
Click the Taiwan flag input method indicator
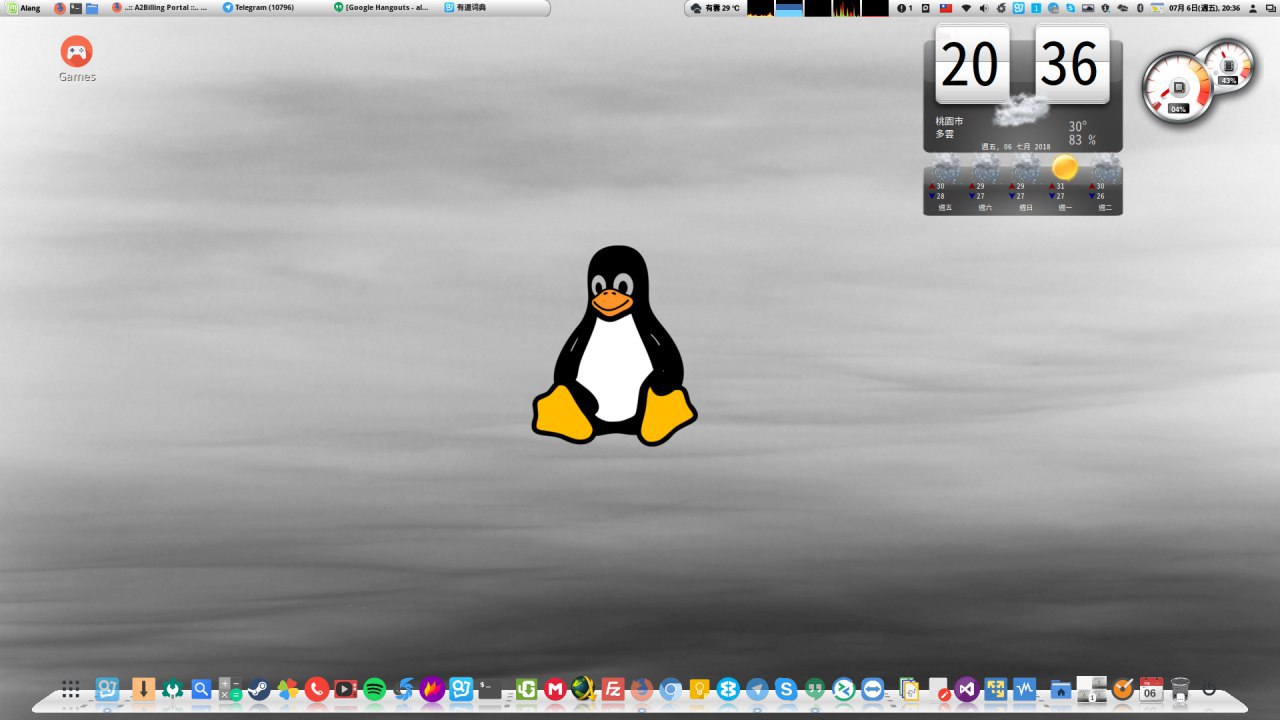(x=946, y=8)
